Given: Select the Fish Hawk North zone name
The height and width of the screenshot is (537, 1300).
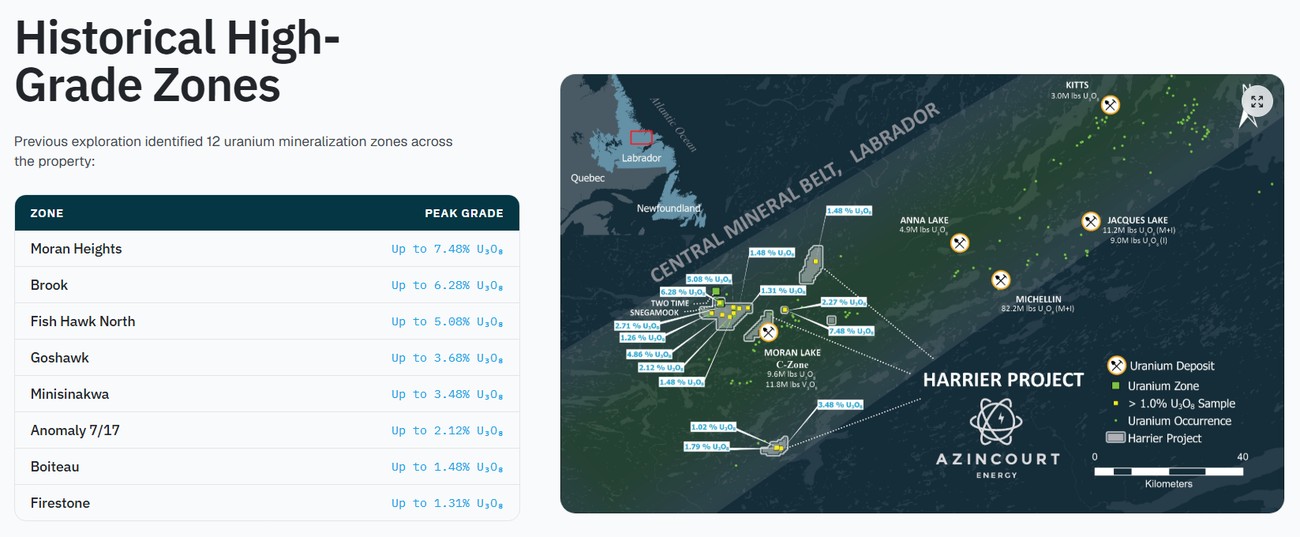Looking at the screenshot, I should [x=82, y=321].
